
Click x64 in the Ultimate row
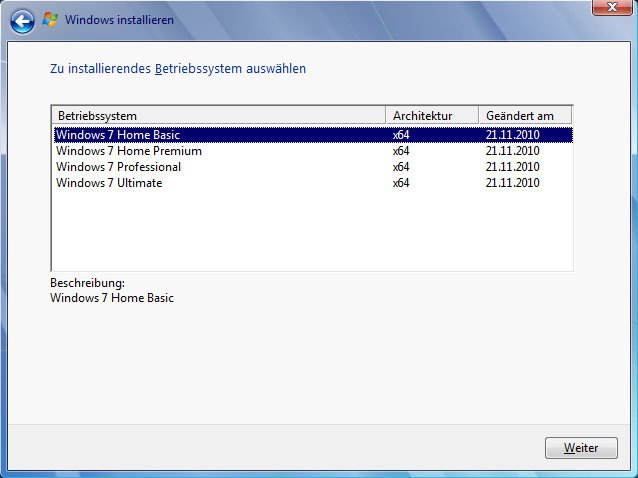[x=401, y=183]
